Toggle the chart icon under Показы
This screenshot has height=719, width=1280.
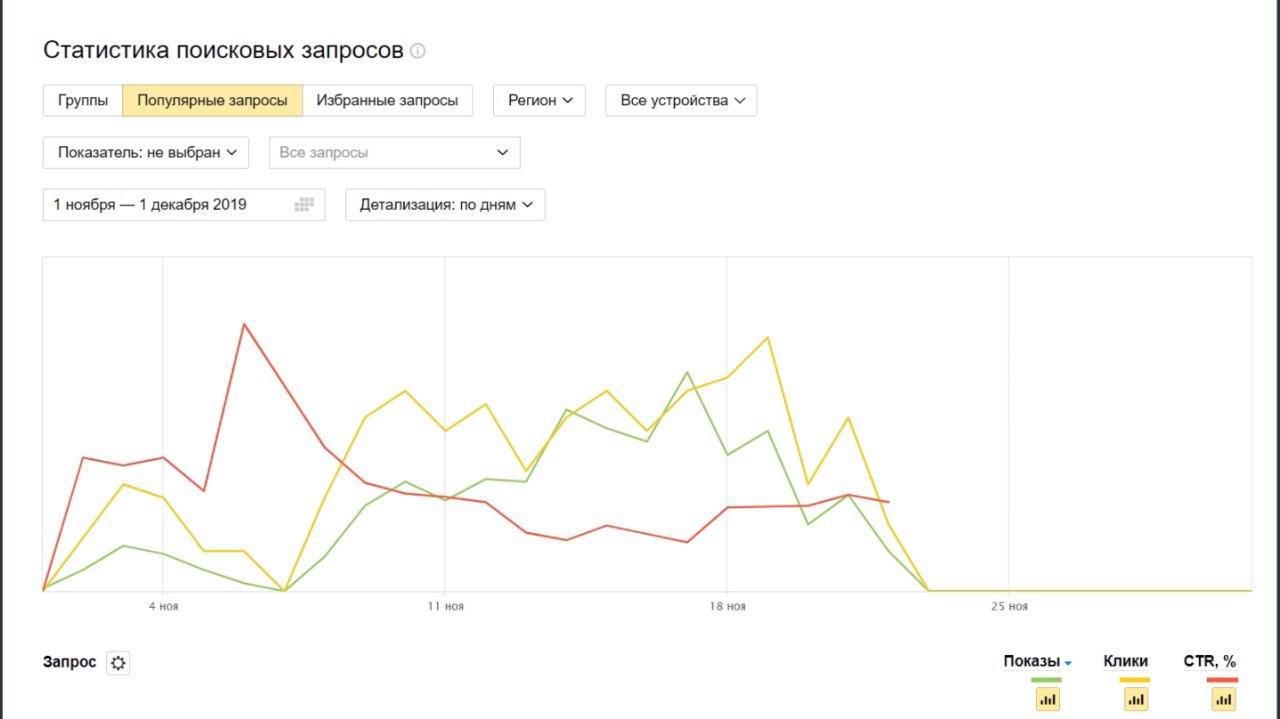point(1047,700)
